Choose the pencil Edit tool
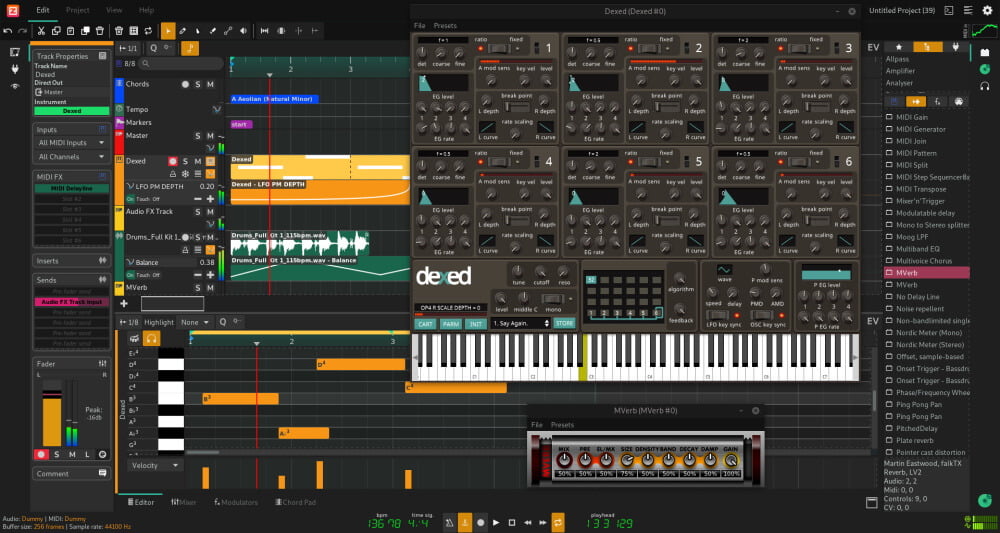This screenshot has height=533, width=1000. [x=183, y=31]
